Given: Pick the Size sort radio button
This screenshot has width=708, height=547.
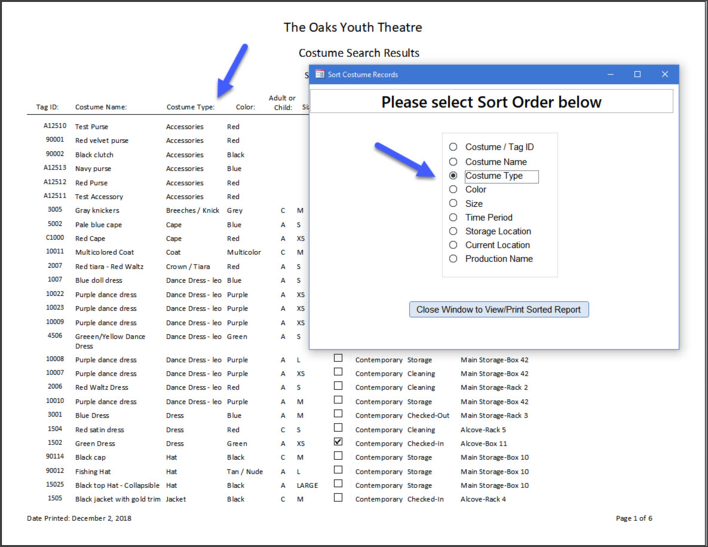Looking at the screenshot, I should pyautogui.click(x=453, y=203).
